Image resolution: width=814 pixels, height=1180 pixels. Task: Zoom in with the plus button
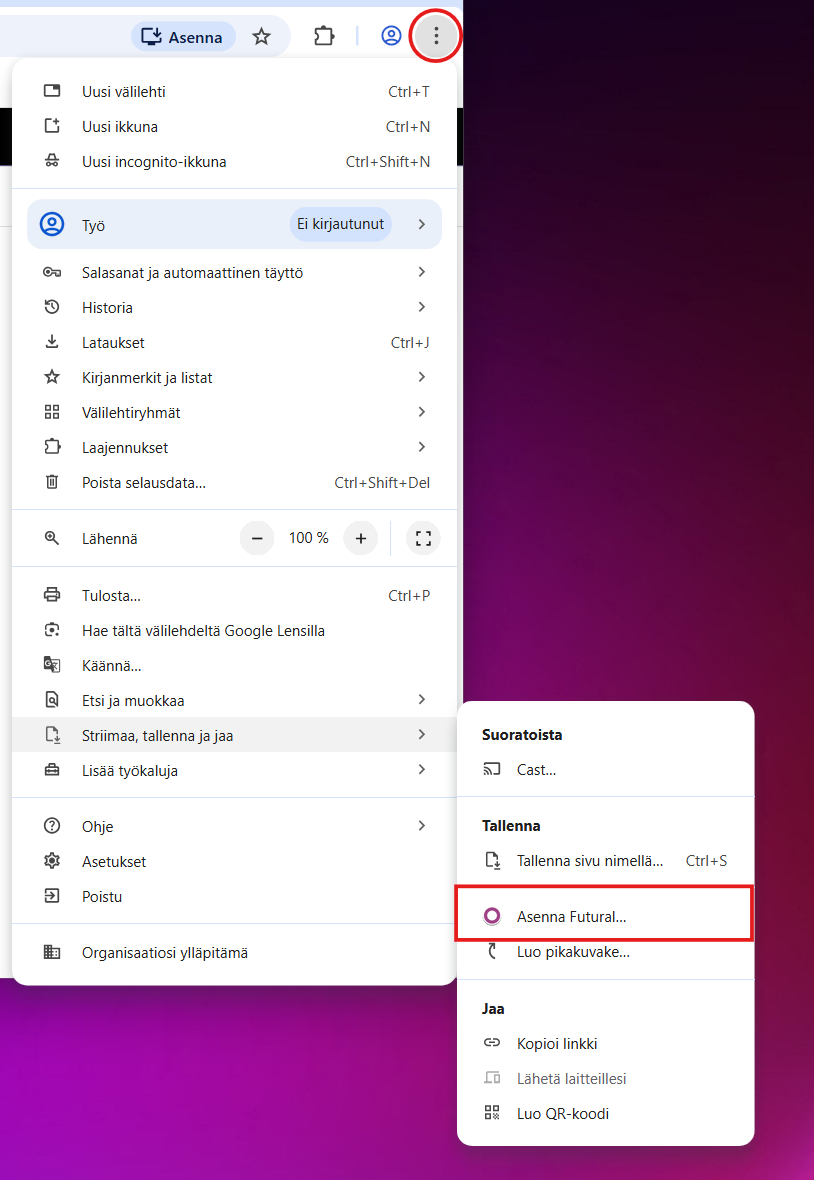coord(361,538)
